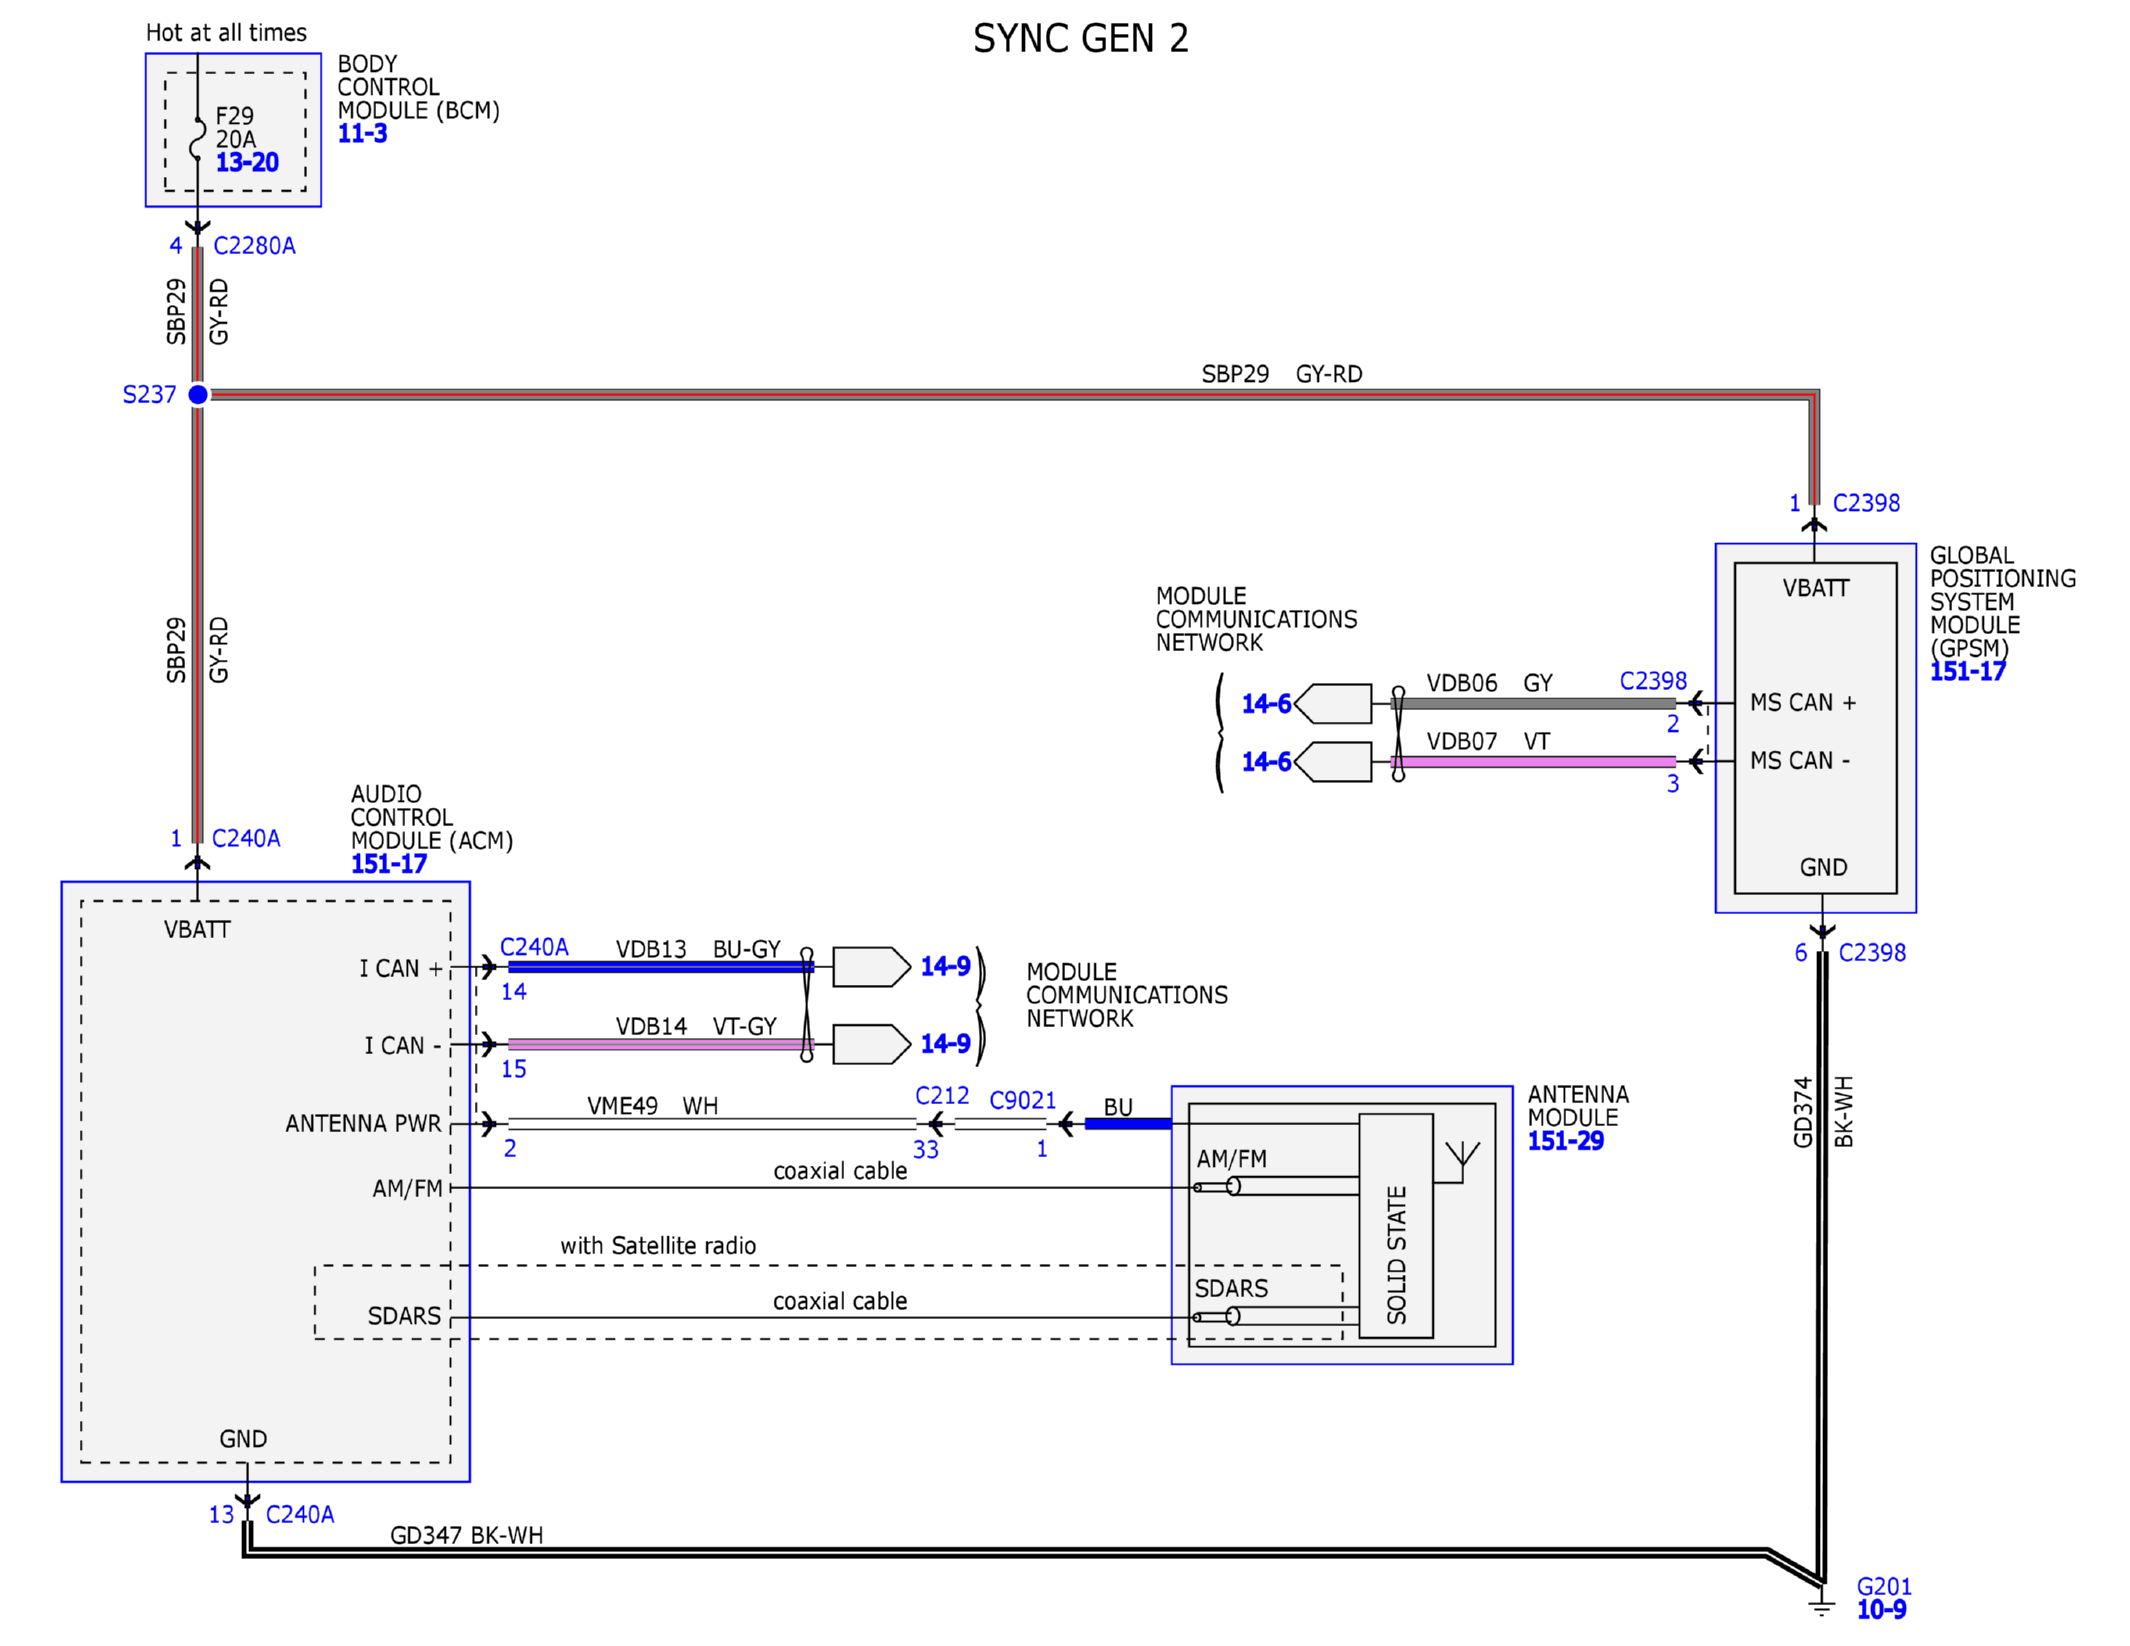Select the horizontal "SBP29 GY-RD" wire label
The height and width of the screenshot is (1646, 2130).
tap(1281, 374)
